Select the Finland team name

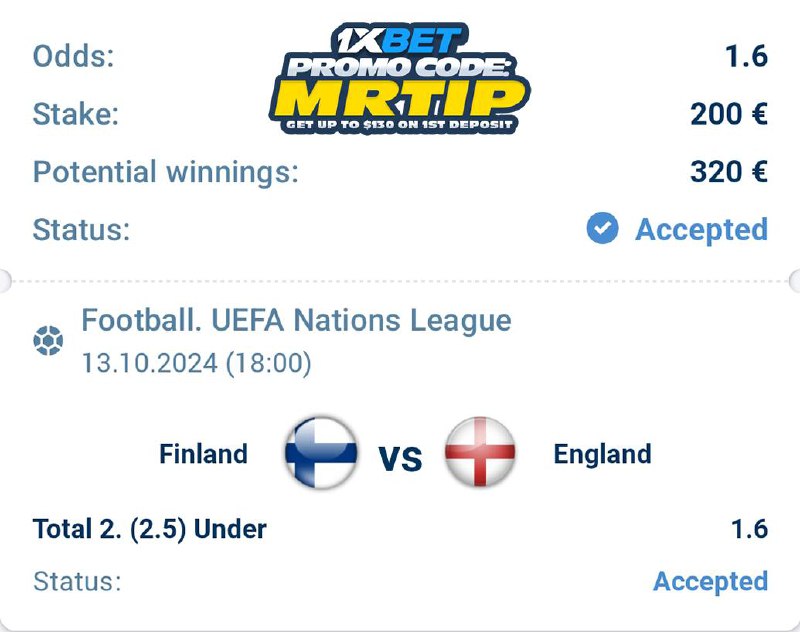[x=203, y=454]
